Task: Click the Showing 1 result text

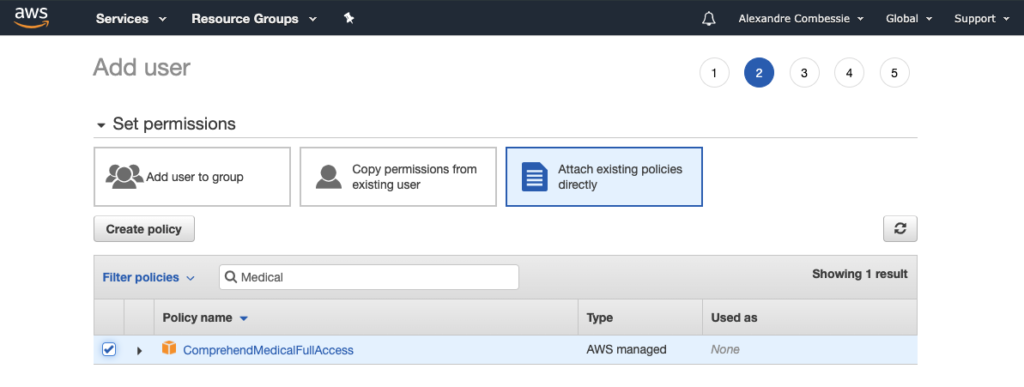Action: coord(859,274)
